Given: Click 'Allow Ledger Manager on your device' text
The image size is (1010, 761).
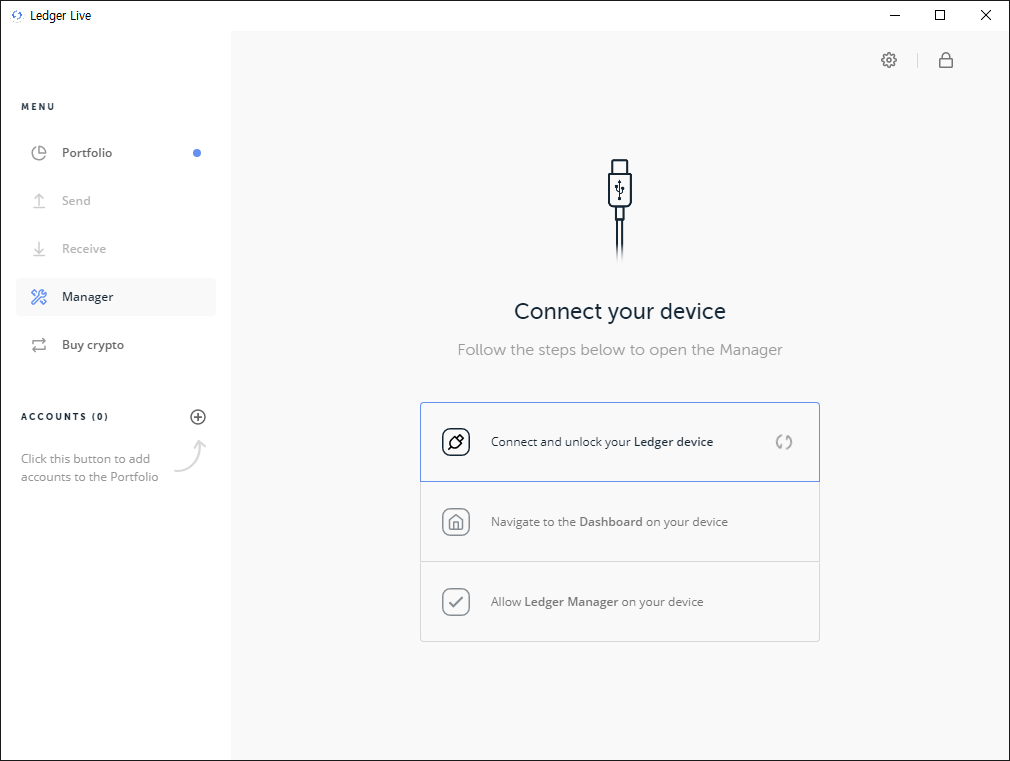Looking at the screenshot, I should (x=597, y=602).
